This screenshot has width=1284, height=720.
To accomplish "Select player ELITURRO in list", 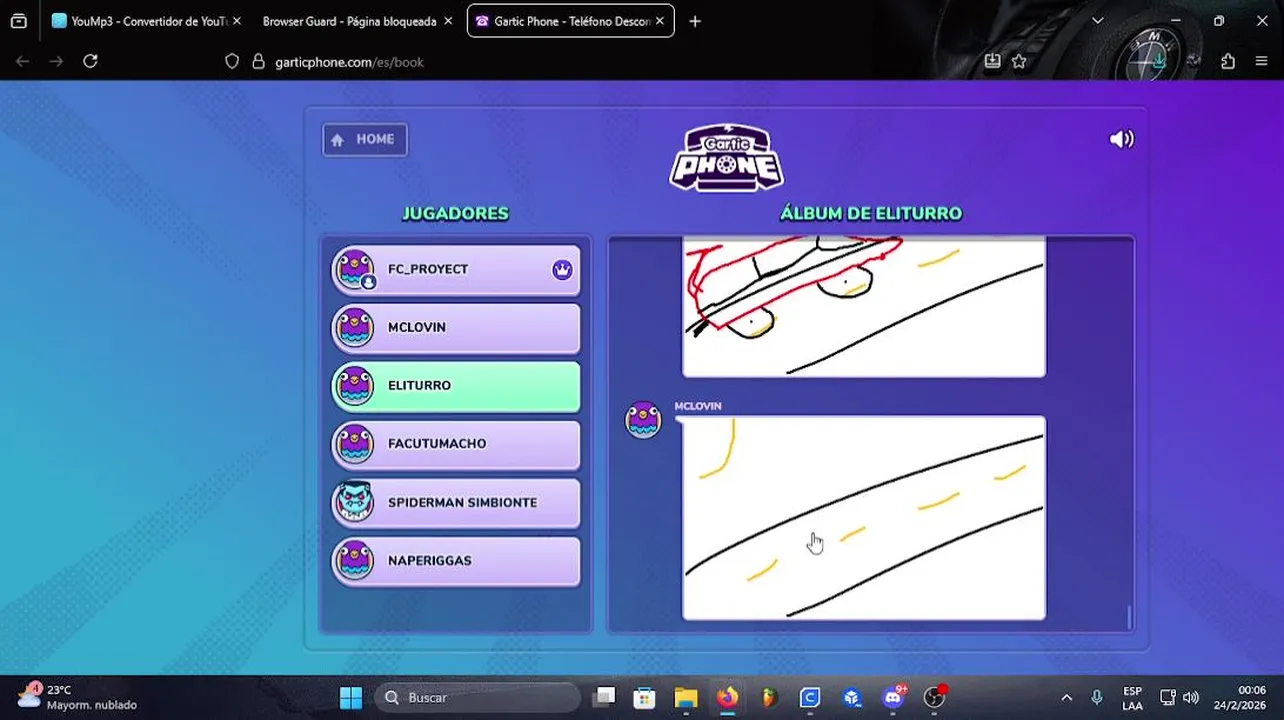I will click(456, 386).
